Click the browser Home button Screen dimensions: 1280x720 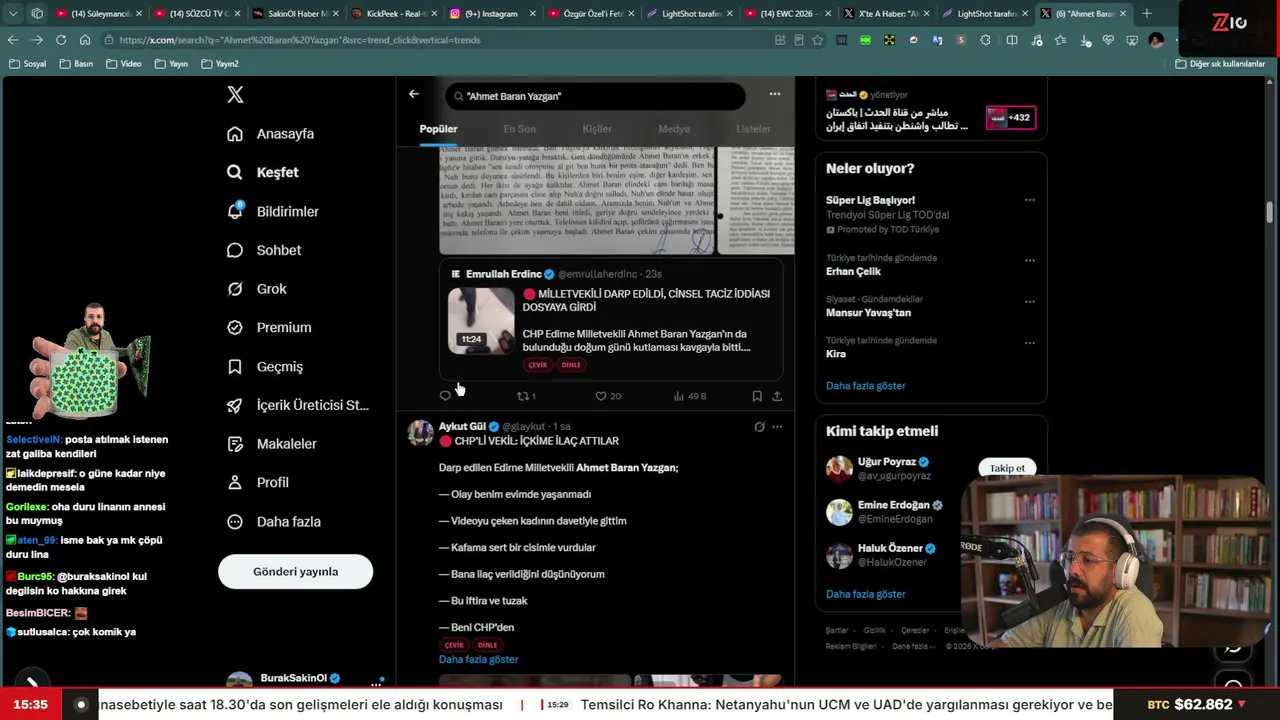(85, 40)
